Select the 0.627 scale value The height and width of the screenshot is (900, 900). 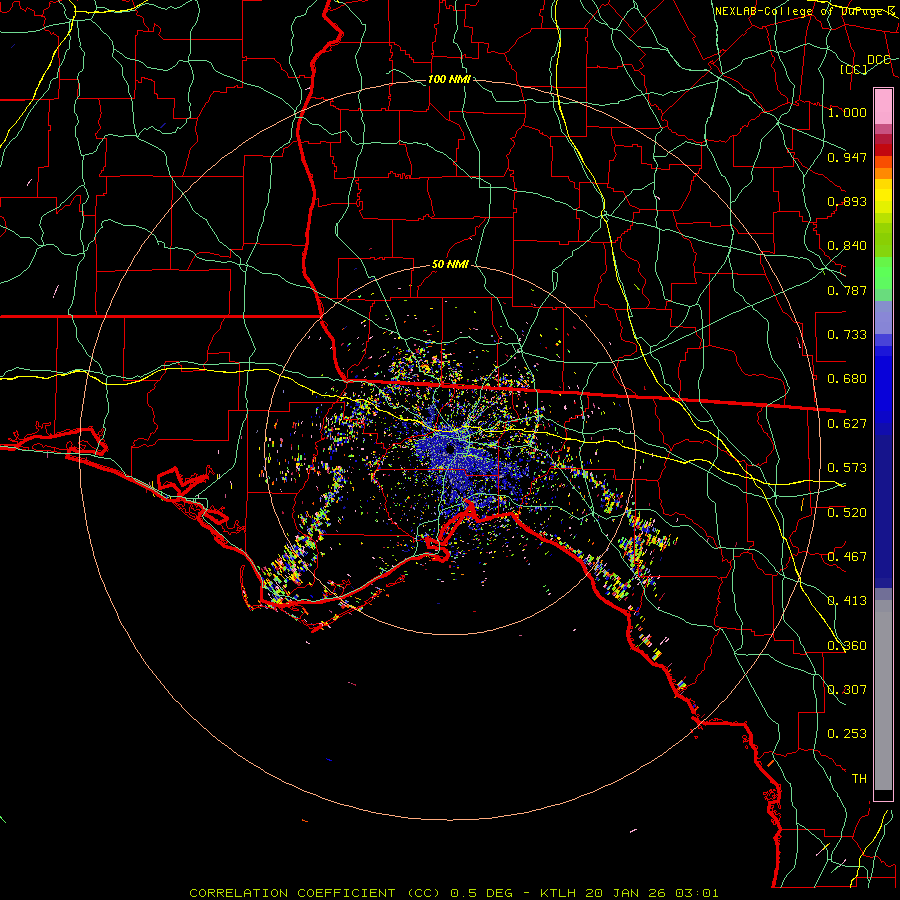tap(847, 424)
